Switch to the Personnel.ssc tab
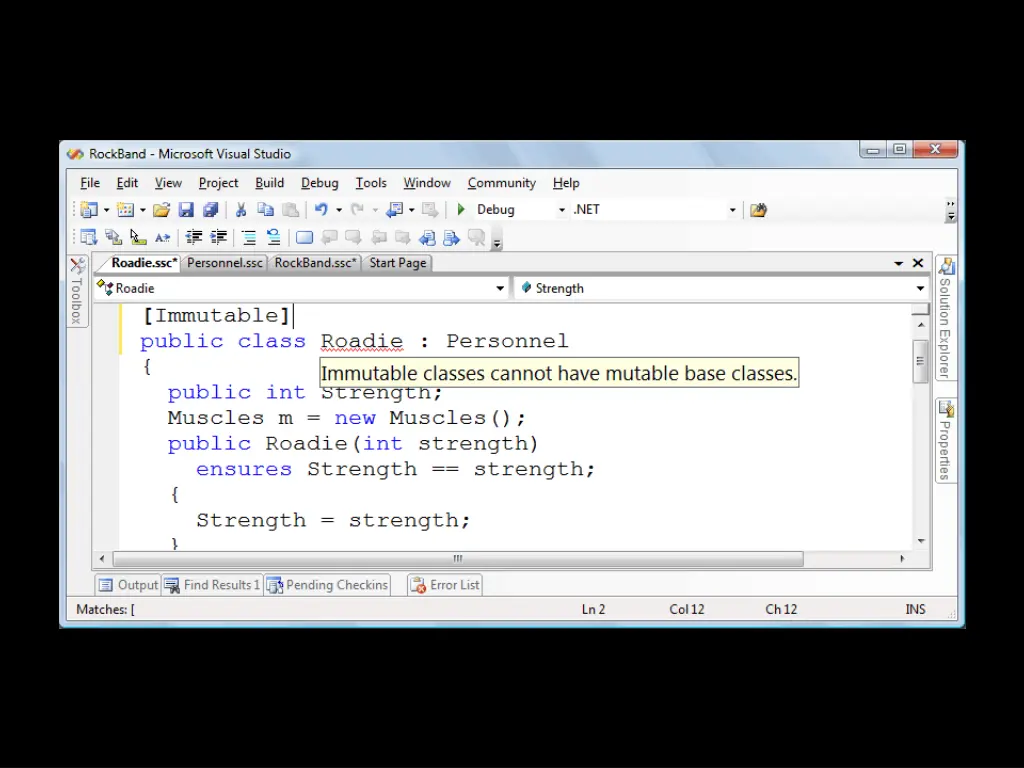This screenshot has height=768, width=1024. 225,263
